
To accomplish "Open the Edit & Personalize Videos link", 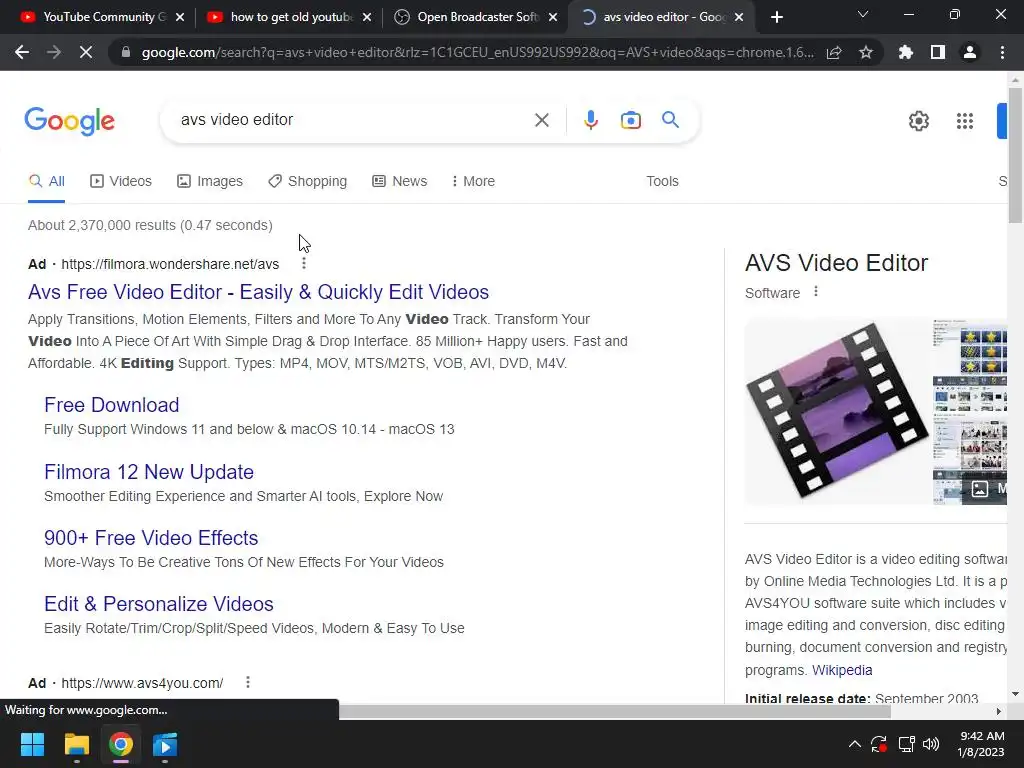I will pyautogui.click(x=159, y=604).
